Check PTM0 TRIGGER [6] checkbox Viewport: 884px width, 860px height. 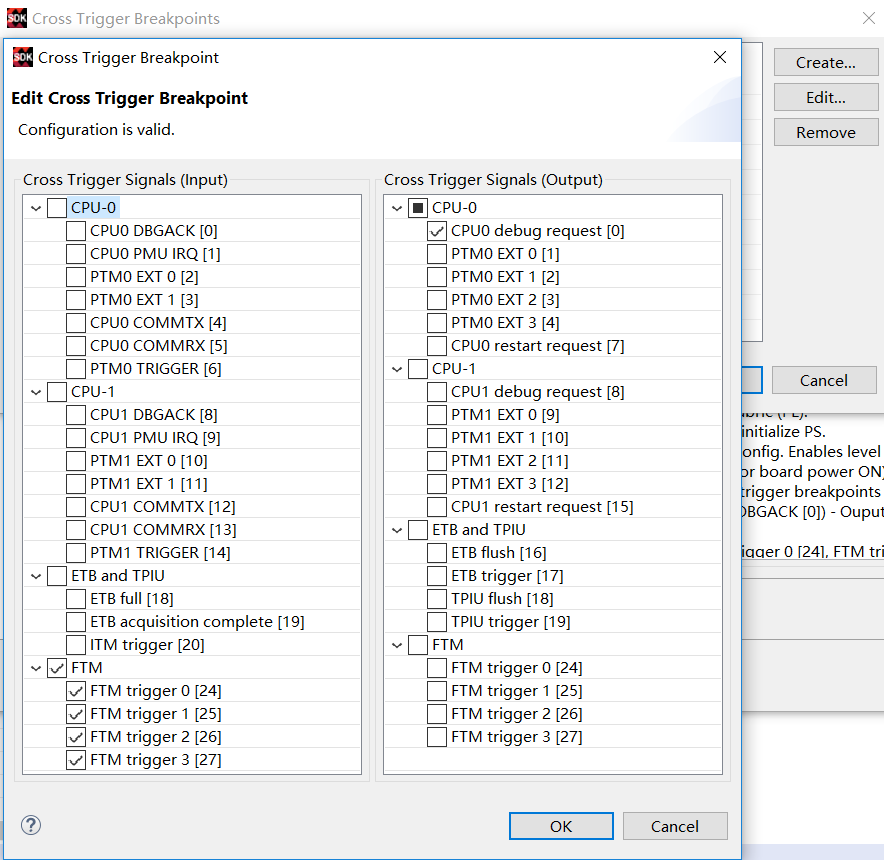click(x=76, y=369)
